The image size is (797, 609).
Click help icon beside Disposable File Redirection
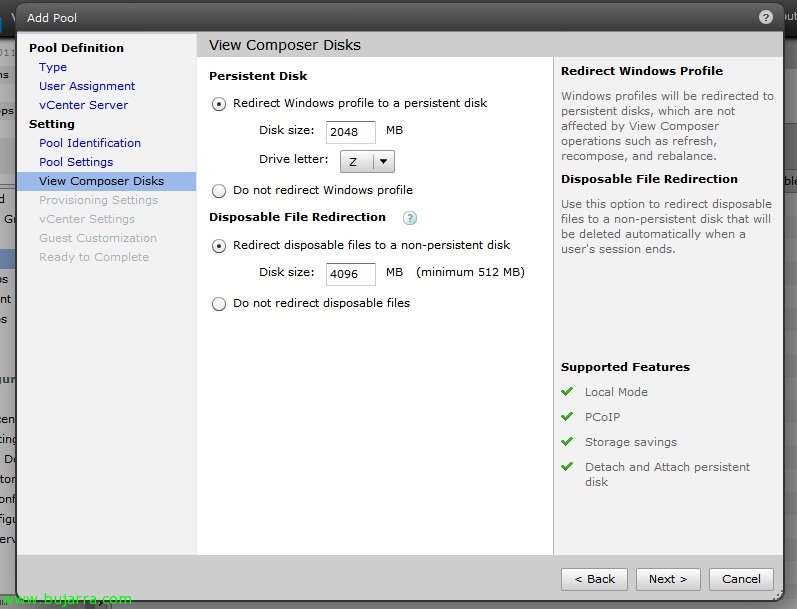tap(409, 218)
